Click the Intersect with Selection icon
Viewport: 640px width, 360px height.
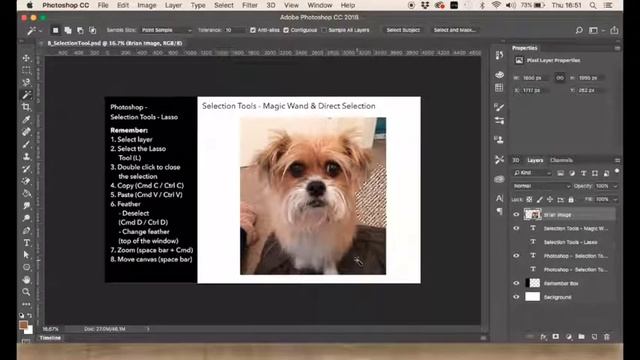tap(93, 30)
